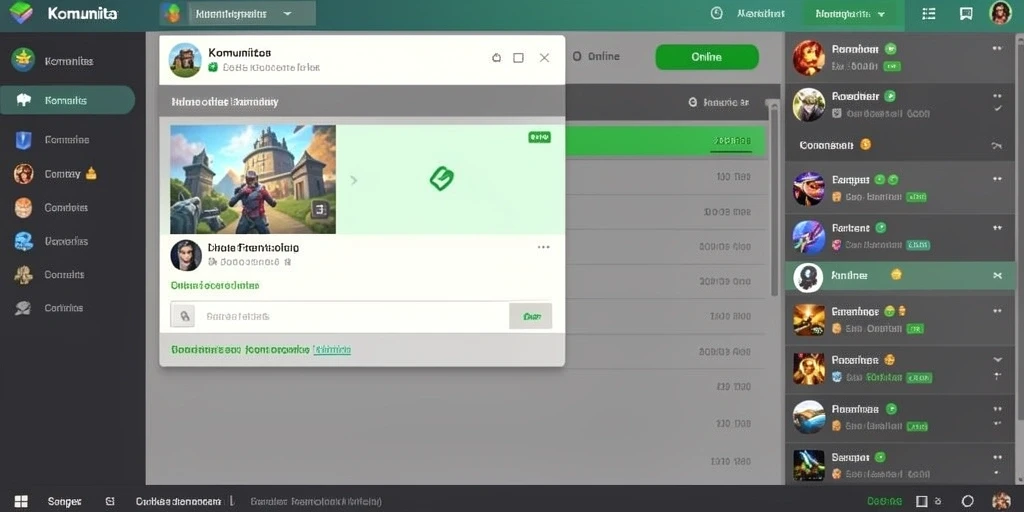Open the tan figure icon in sidebar
The image size is (1024, 512).
[x=23, y=274]
